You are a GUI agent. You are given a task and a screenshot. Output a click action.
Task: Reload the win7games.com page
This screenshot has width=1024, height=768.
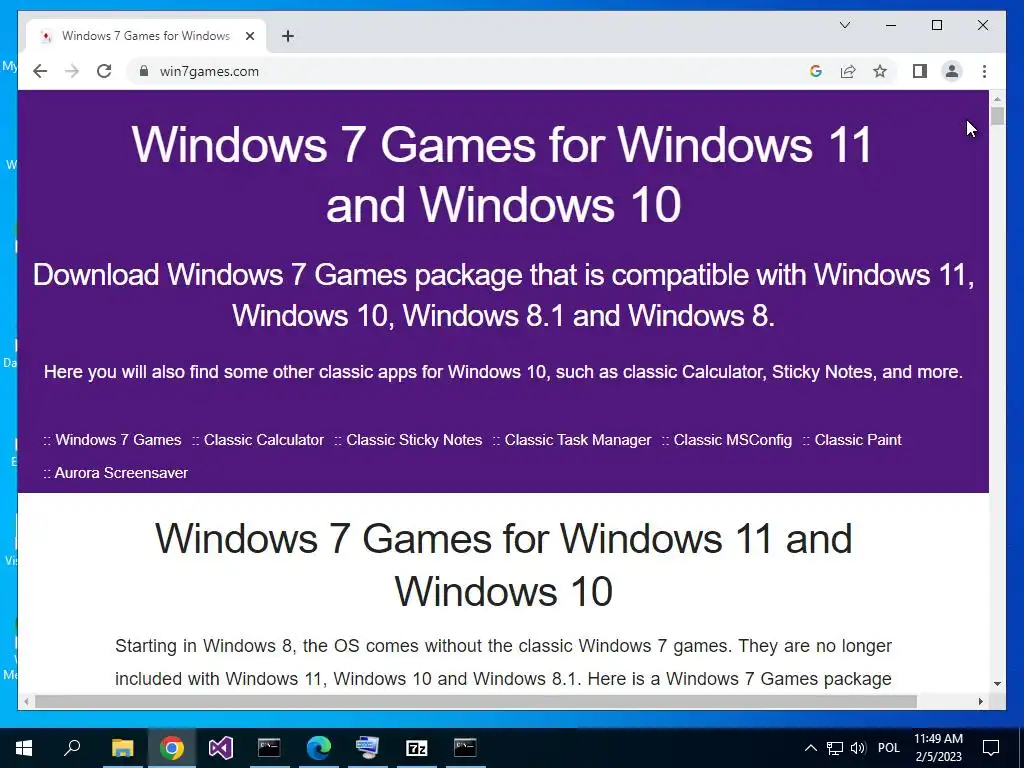(x=104, y=71)
